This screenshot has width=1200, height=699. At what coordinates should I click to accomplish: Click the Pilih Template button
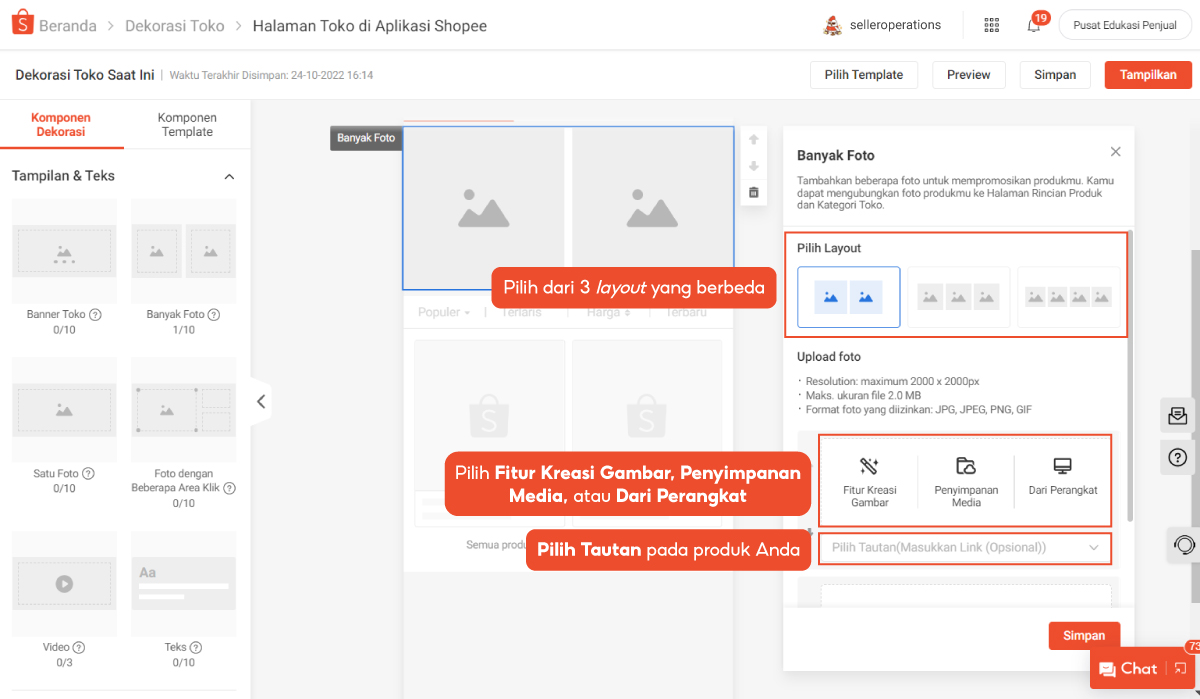(x=863, y=75)
